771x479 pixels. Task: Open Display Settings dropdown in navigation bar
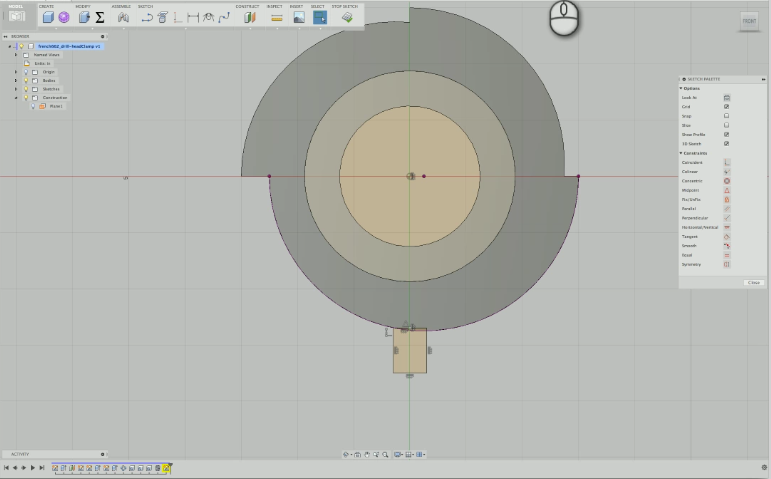[x=398, y=455]
